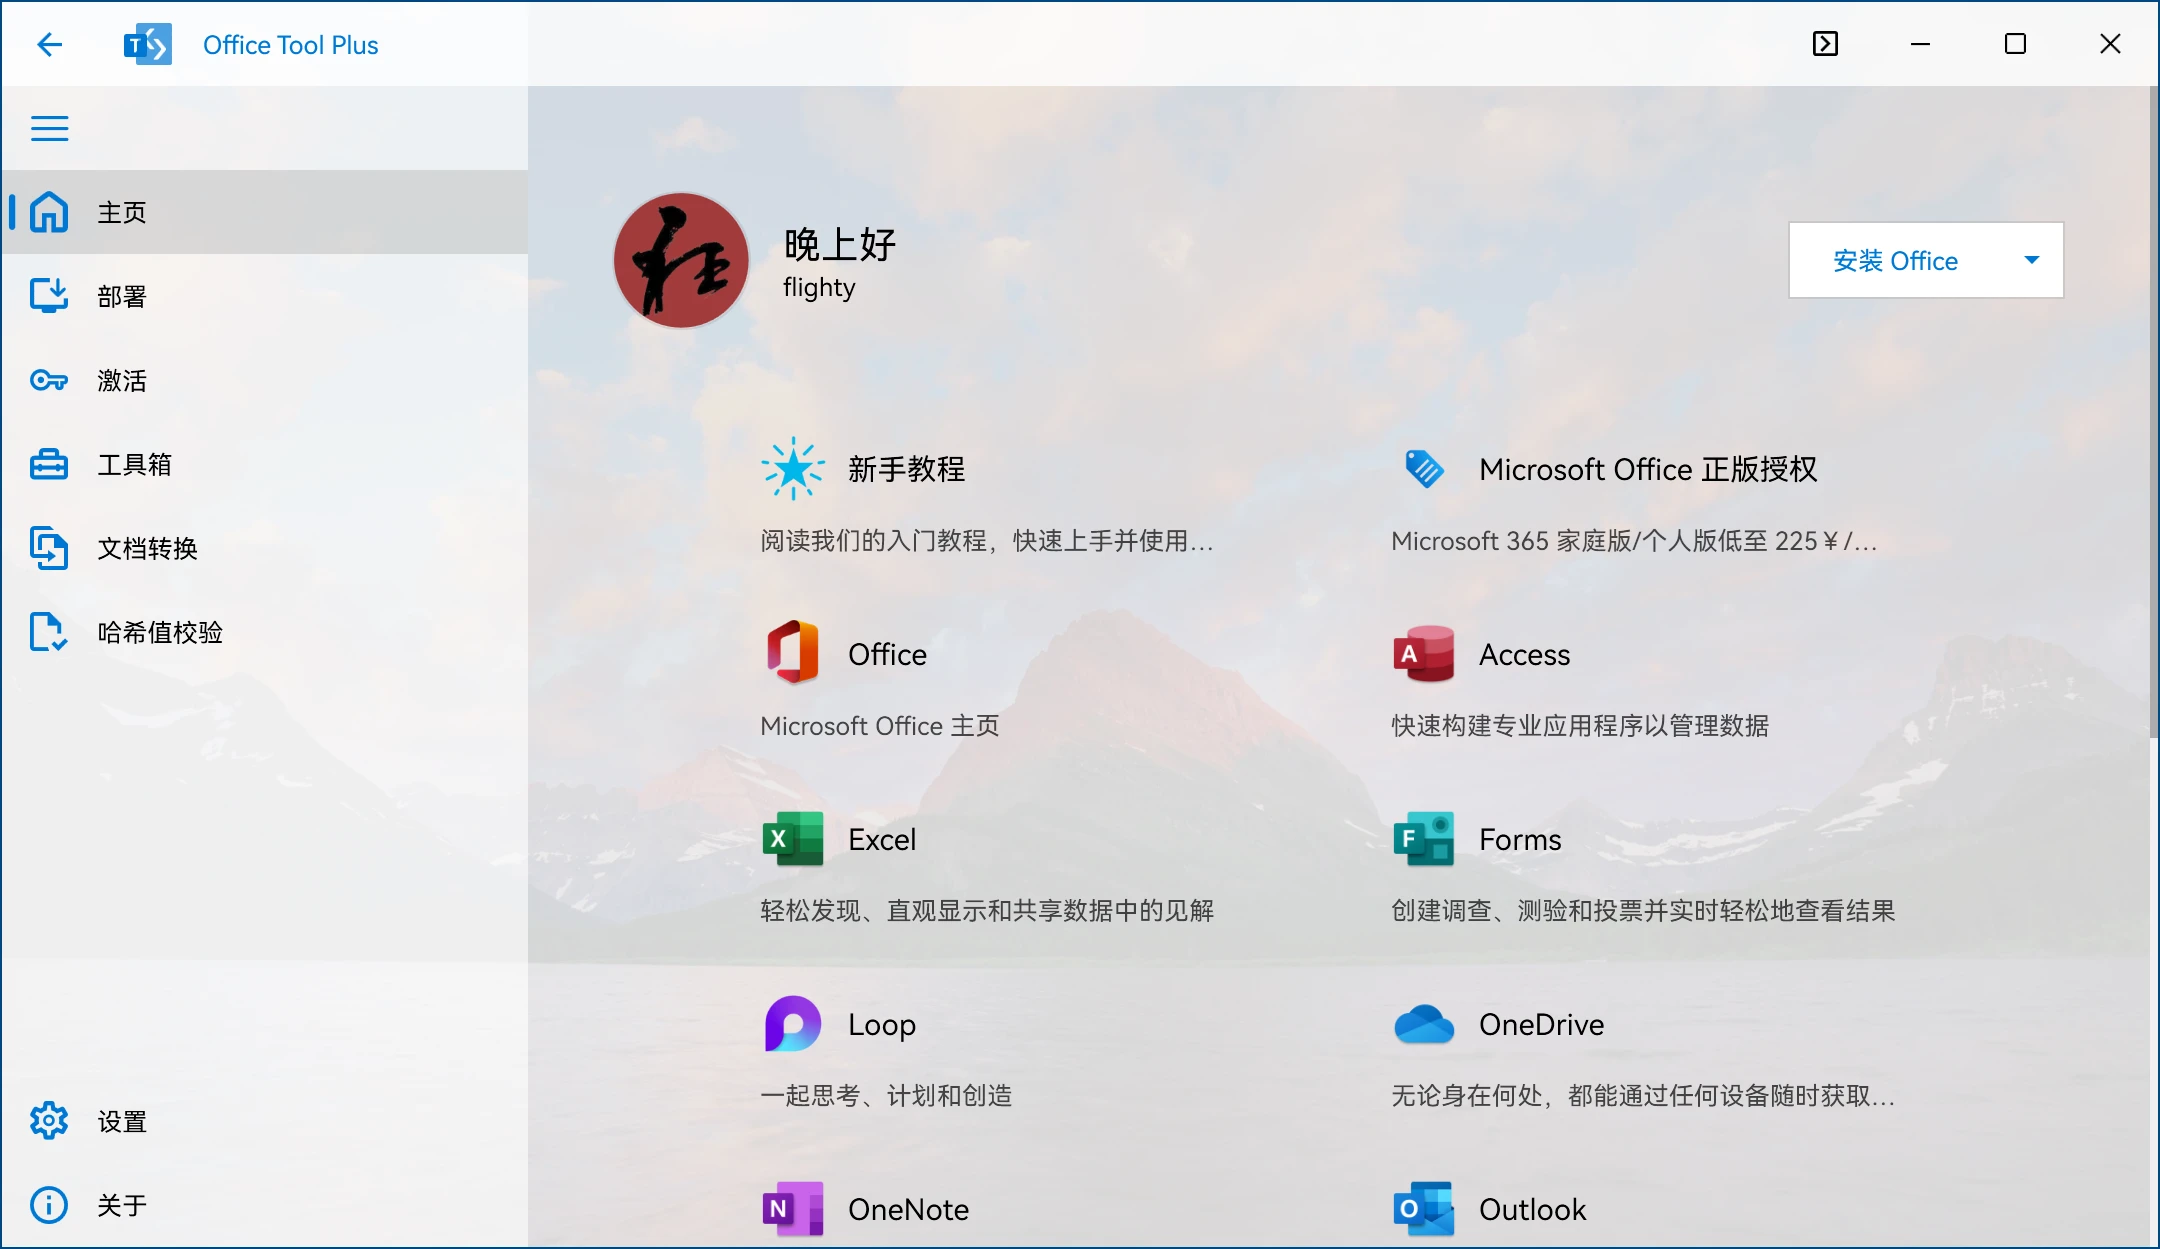Open 设置 settings gear icon
2160x1249 pixels.
49,1121
